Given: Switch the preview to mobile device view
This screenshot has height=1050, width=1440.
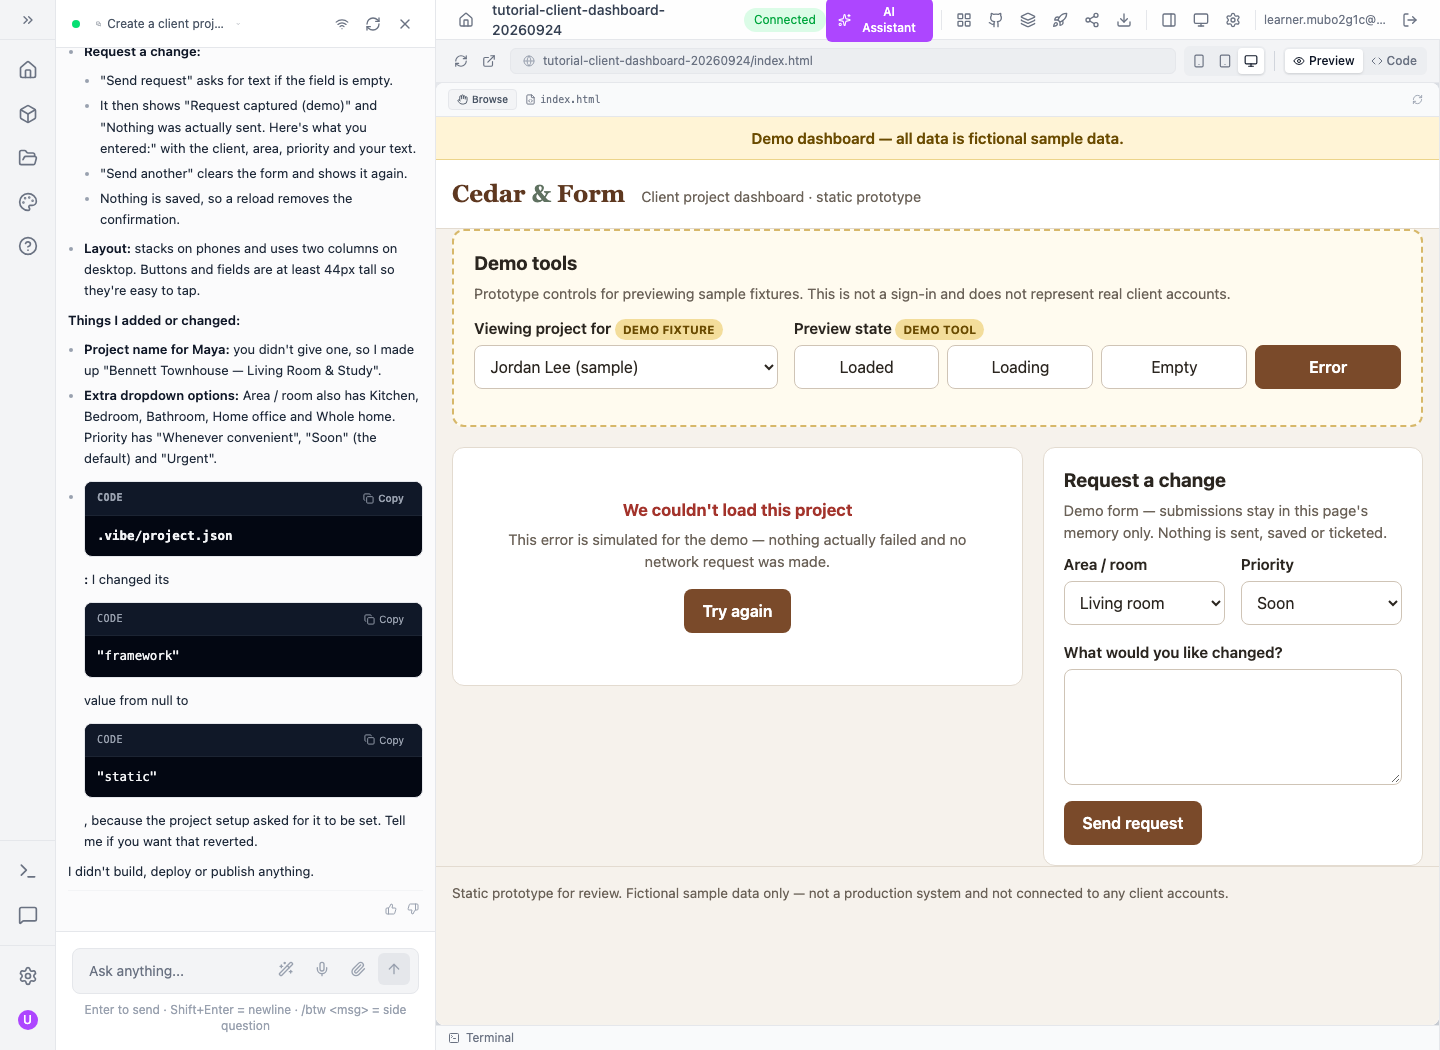Looking at the screenshot, I should point(1199,61).
